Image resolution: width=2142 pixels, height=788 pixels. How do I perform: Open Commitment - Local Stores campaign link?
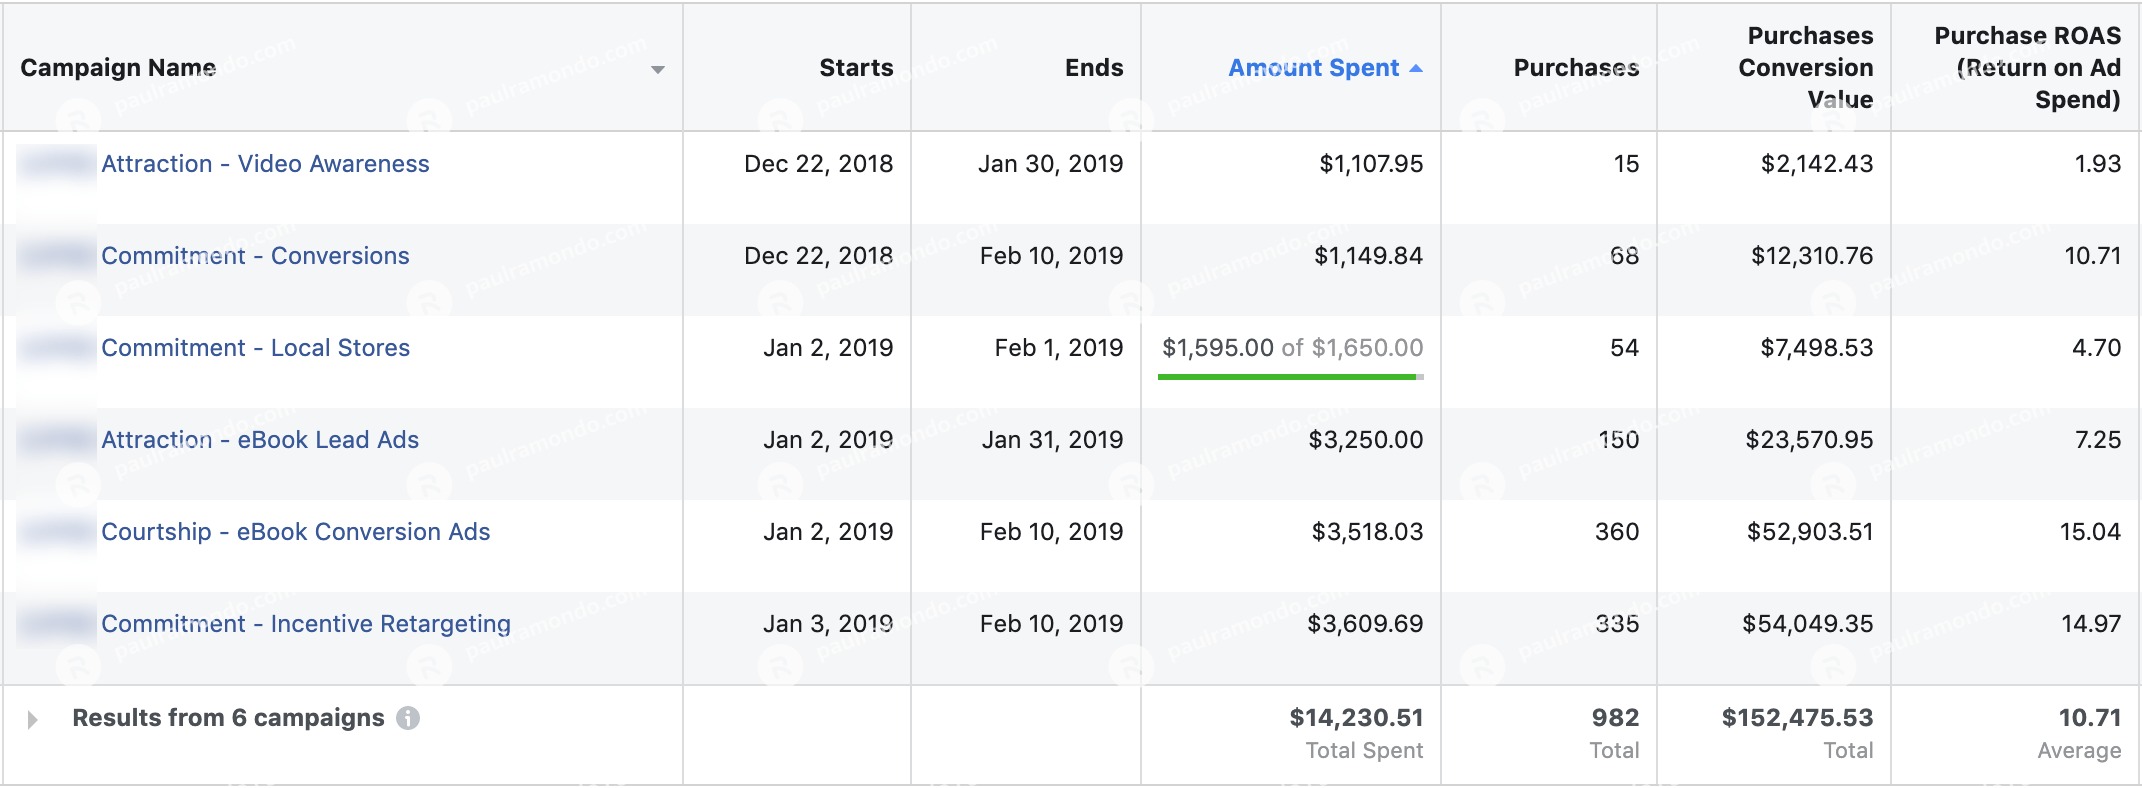click(255, 348)
